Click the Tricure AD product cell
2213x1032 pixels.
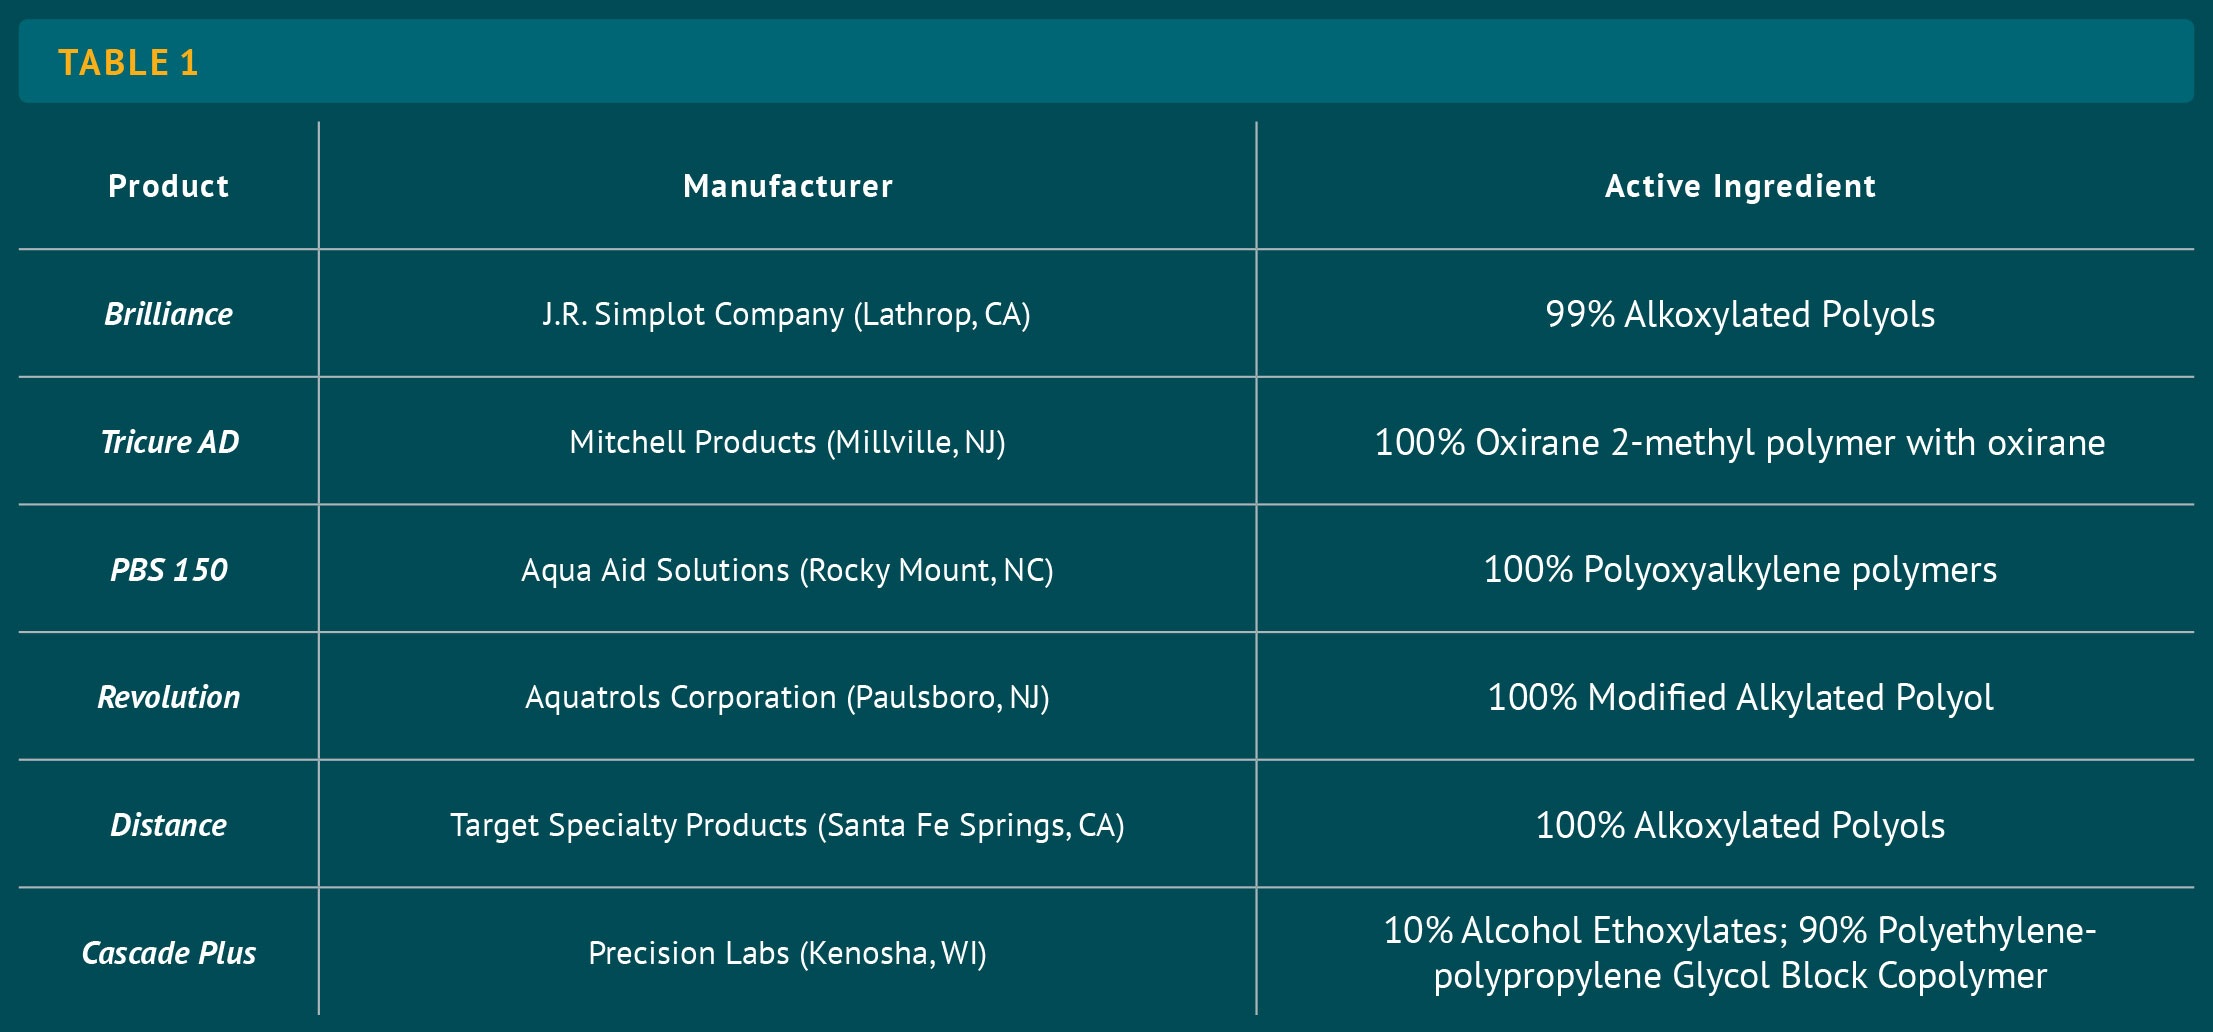pos(169,441)
